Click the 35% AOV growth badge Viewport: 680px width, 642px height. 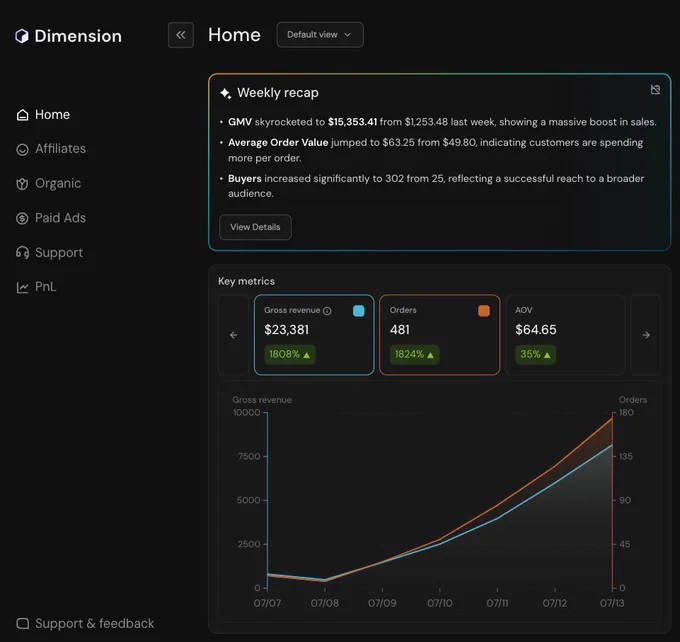pyautogui.click(x=535, y=354)
